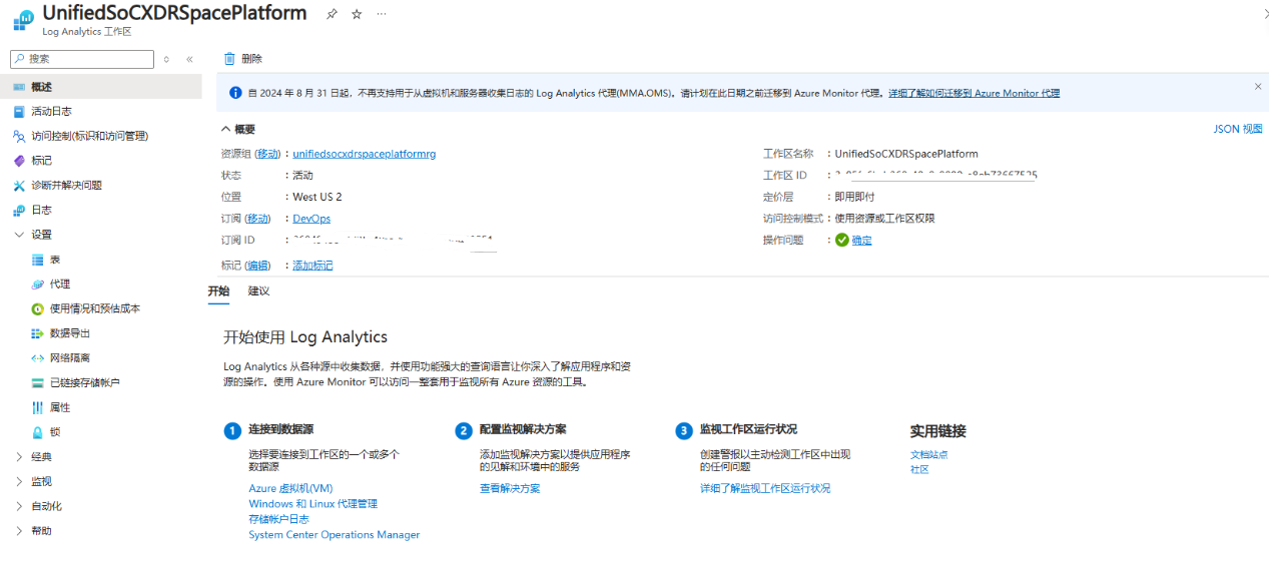
Task: Collapse the 概要 essentials section
Action: point(225,129)
